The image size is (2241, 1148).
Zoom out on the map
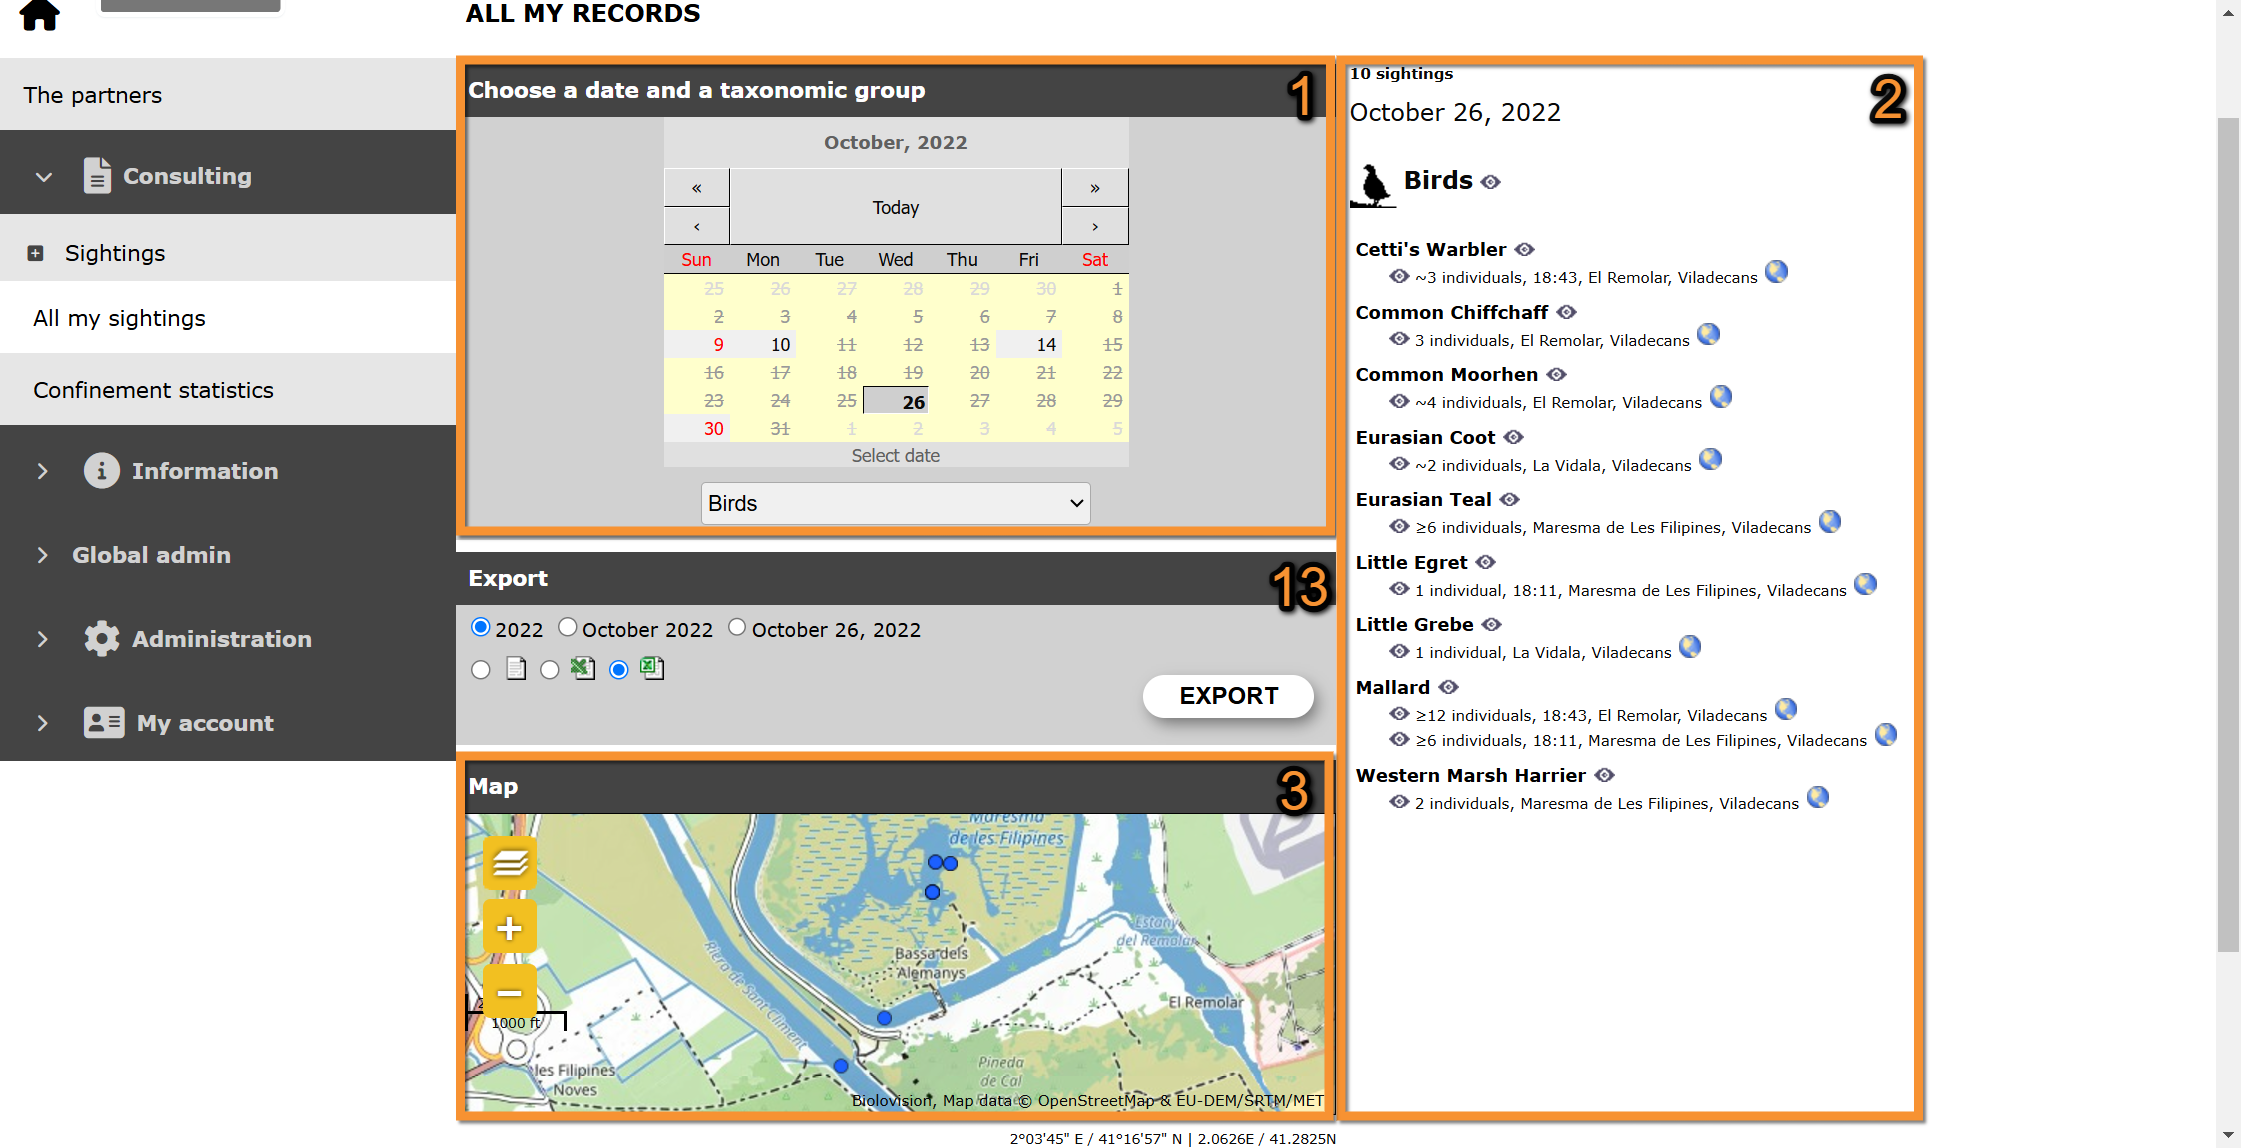510,992
